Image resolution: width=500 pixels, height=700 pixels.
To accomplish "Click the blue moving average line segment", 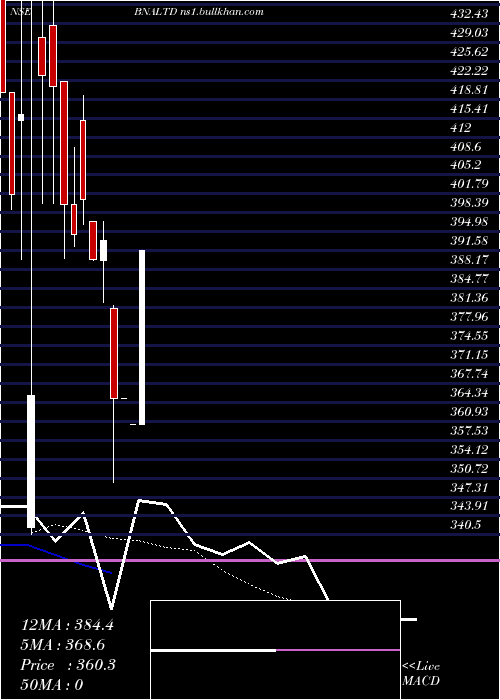I will point(56,557).
